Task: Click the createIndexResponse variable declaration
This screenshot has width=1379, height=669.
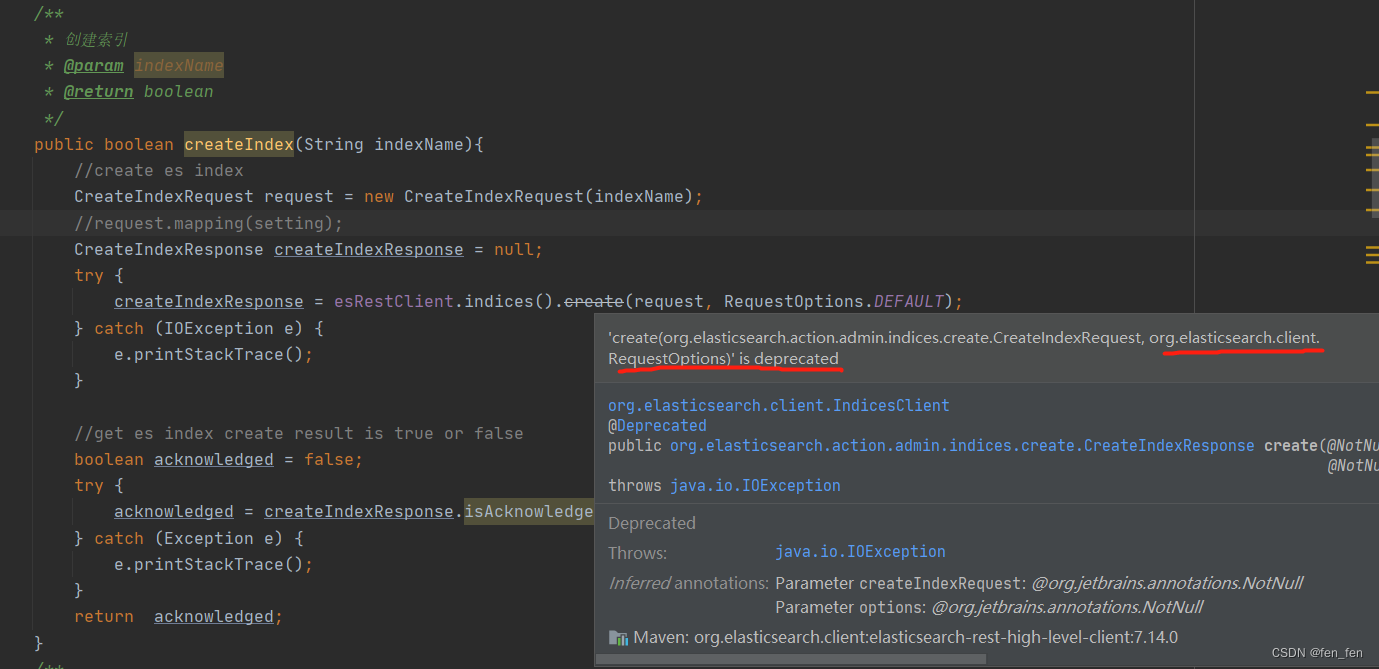Action: (x=368, y=249)
